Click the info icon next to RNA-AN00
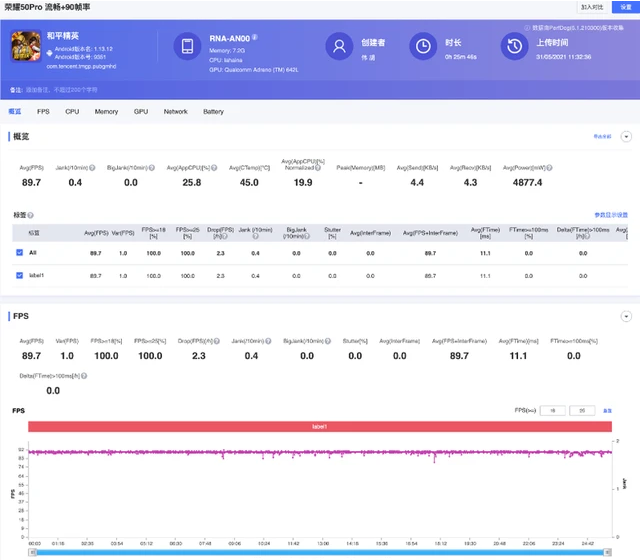640x560 pixels. (x=255, y=37)
